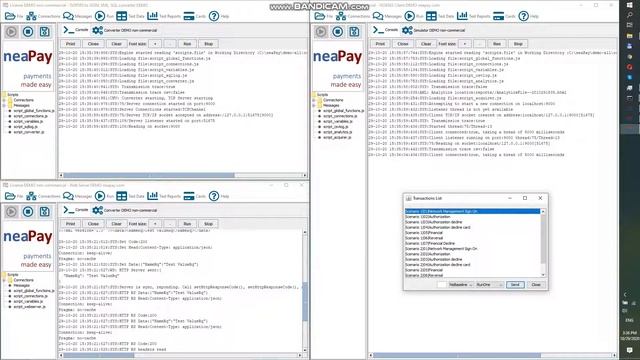Expand Messages folder in top-left converter tree

click(x=4, y=105)
